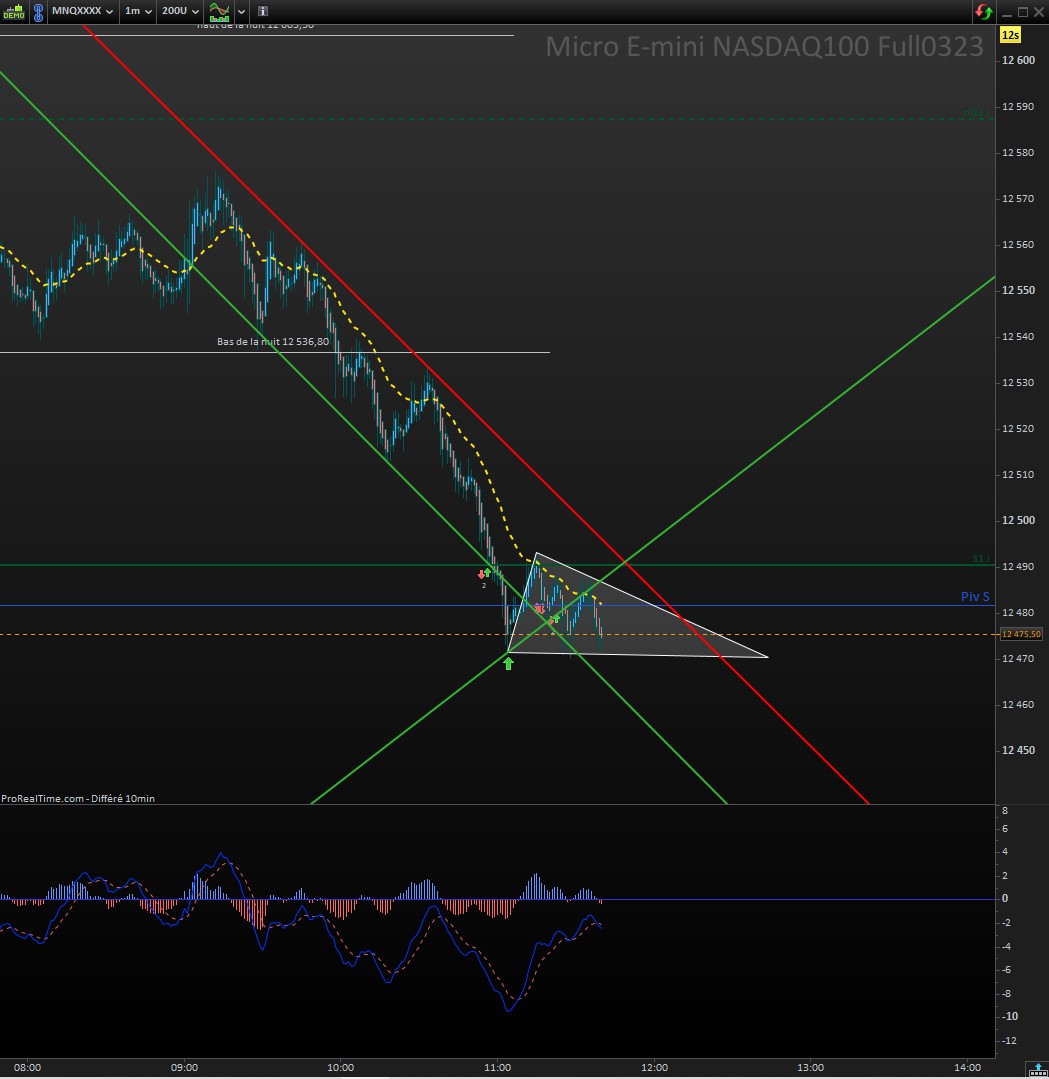This screenshot has width=1049, height=1079.
Task: Open the MNQXXXX instrument dropdown
Action: pyautogui.click(x=83, y=11)
